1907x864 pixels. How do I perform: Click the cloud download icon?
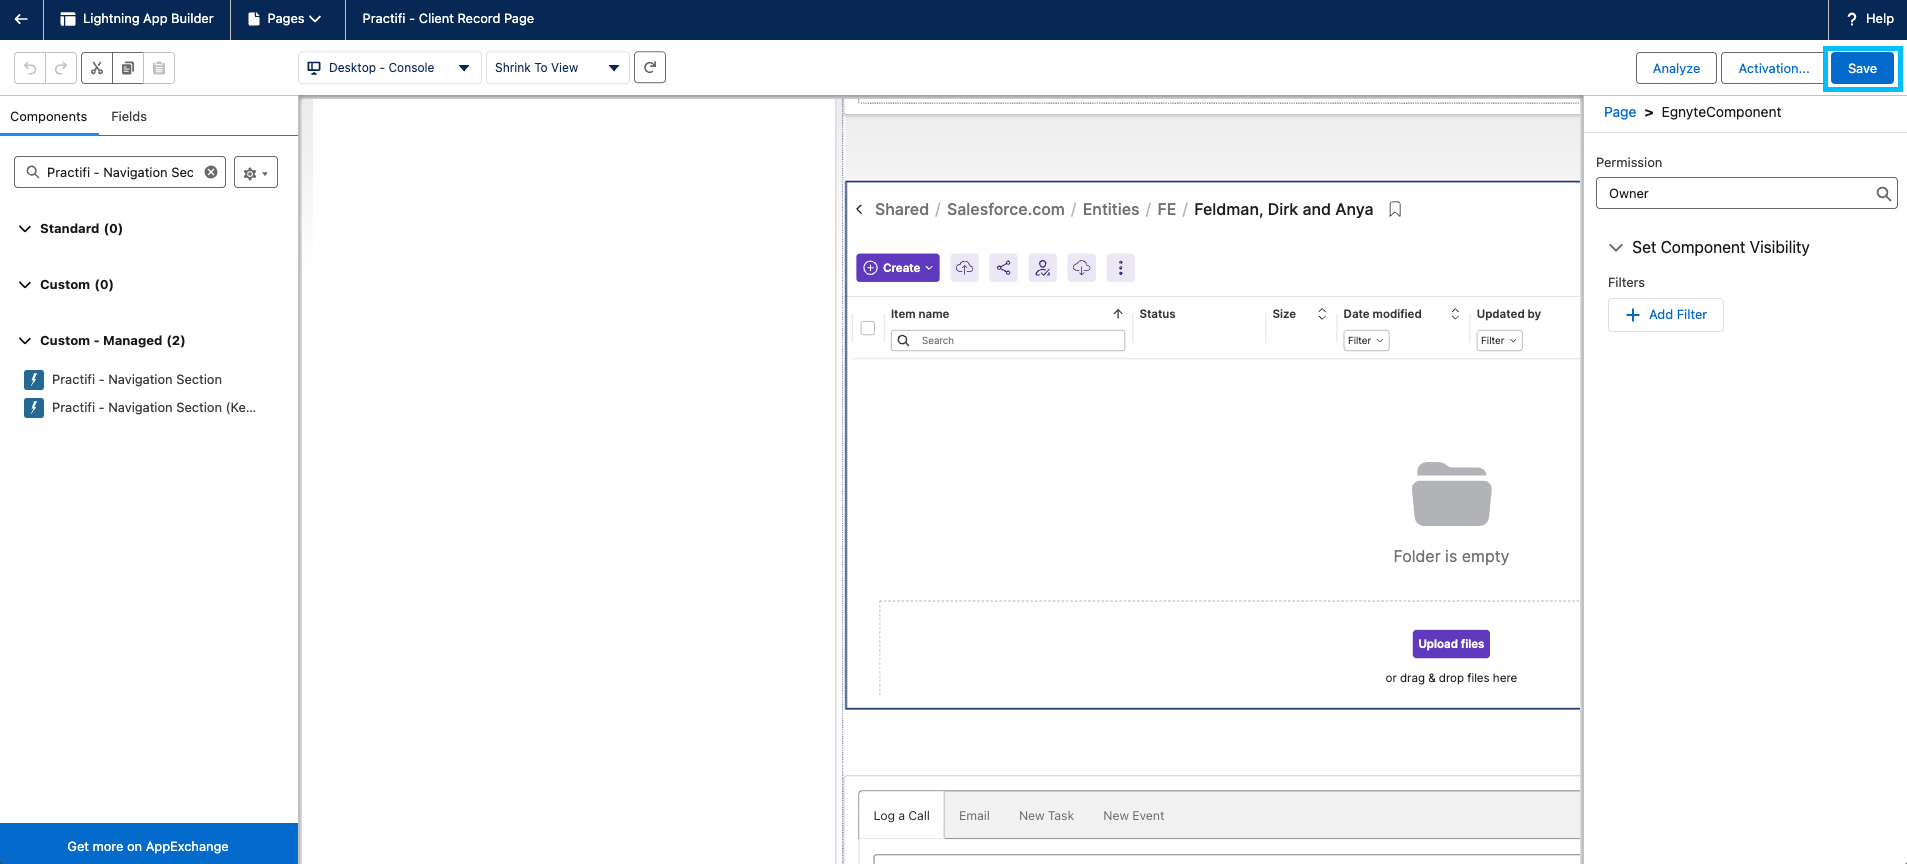coord(1082,268)
